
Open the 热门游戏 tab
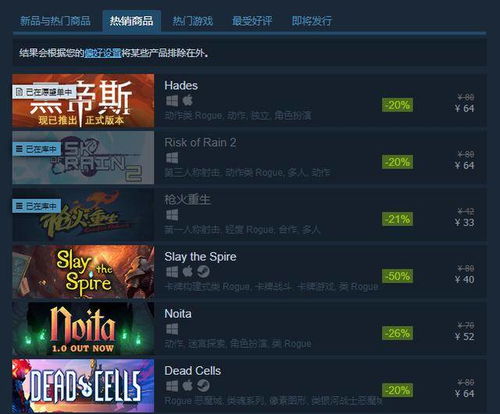193,21
